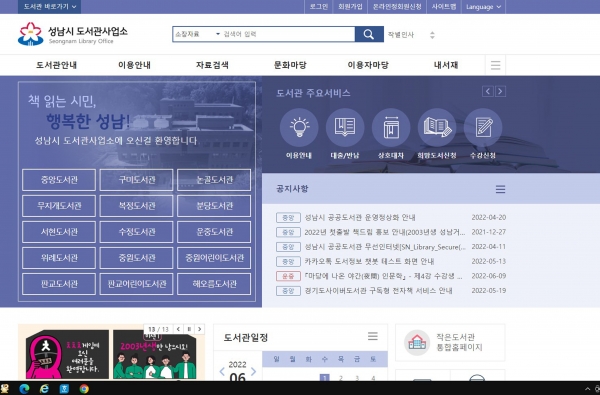The image size is (600, 395).
Task: Show next service icons with right arrow
Action: (500, 91)
